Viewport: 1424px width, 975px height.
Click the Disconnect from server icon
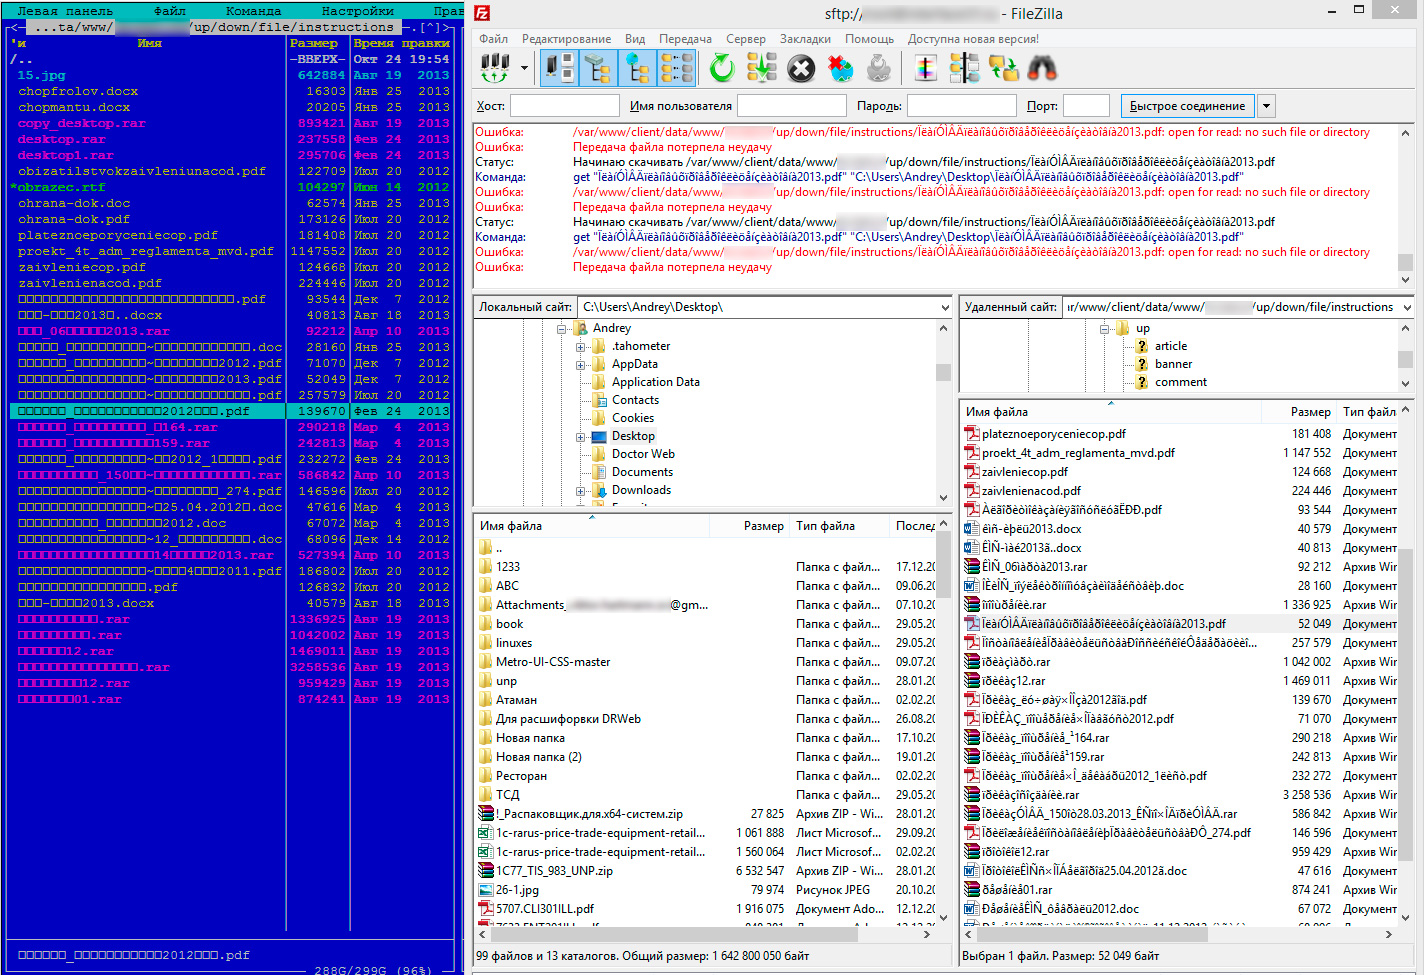[841, 68]
